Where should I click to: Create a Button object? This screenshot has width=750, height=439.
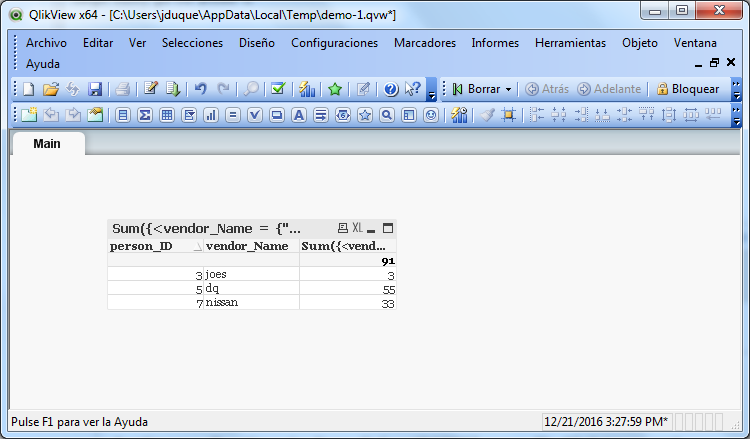[x=277, y=115]
